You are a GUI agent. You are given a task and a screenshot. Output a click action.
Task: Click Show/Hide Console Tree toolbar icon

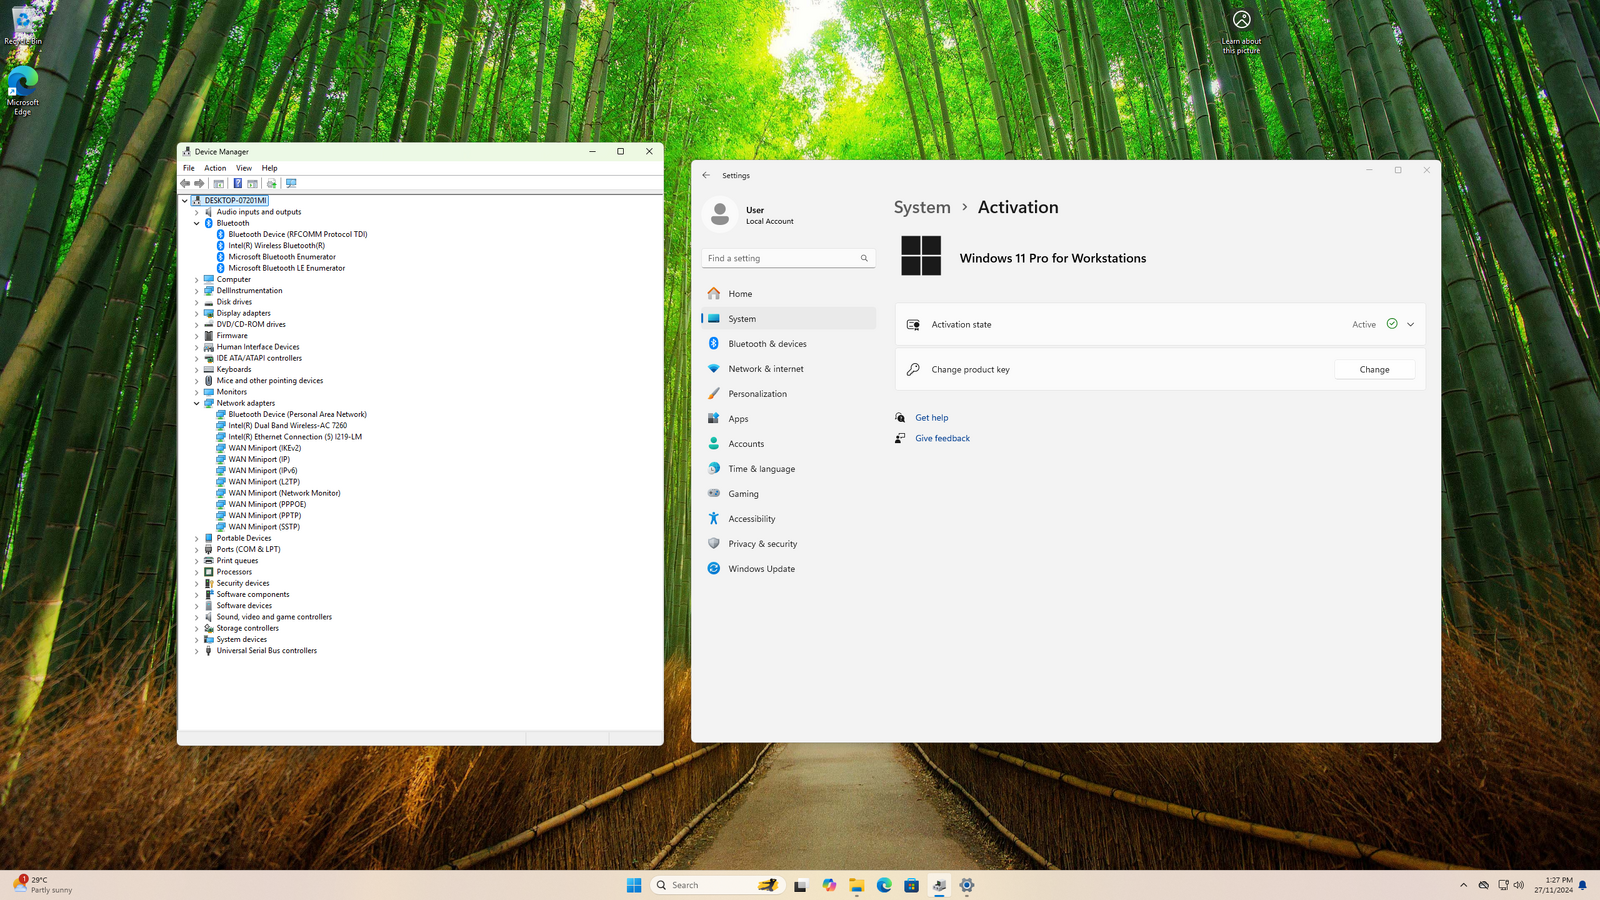coord(219,183)
